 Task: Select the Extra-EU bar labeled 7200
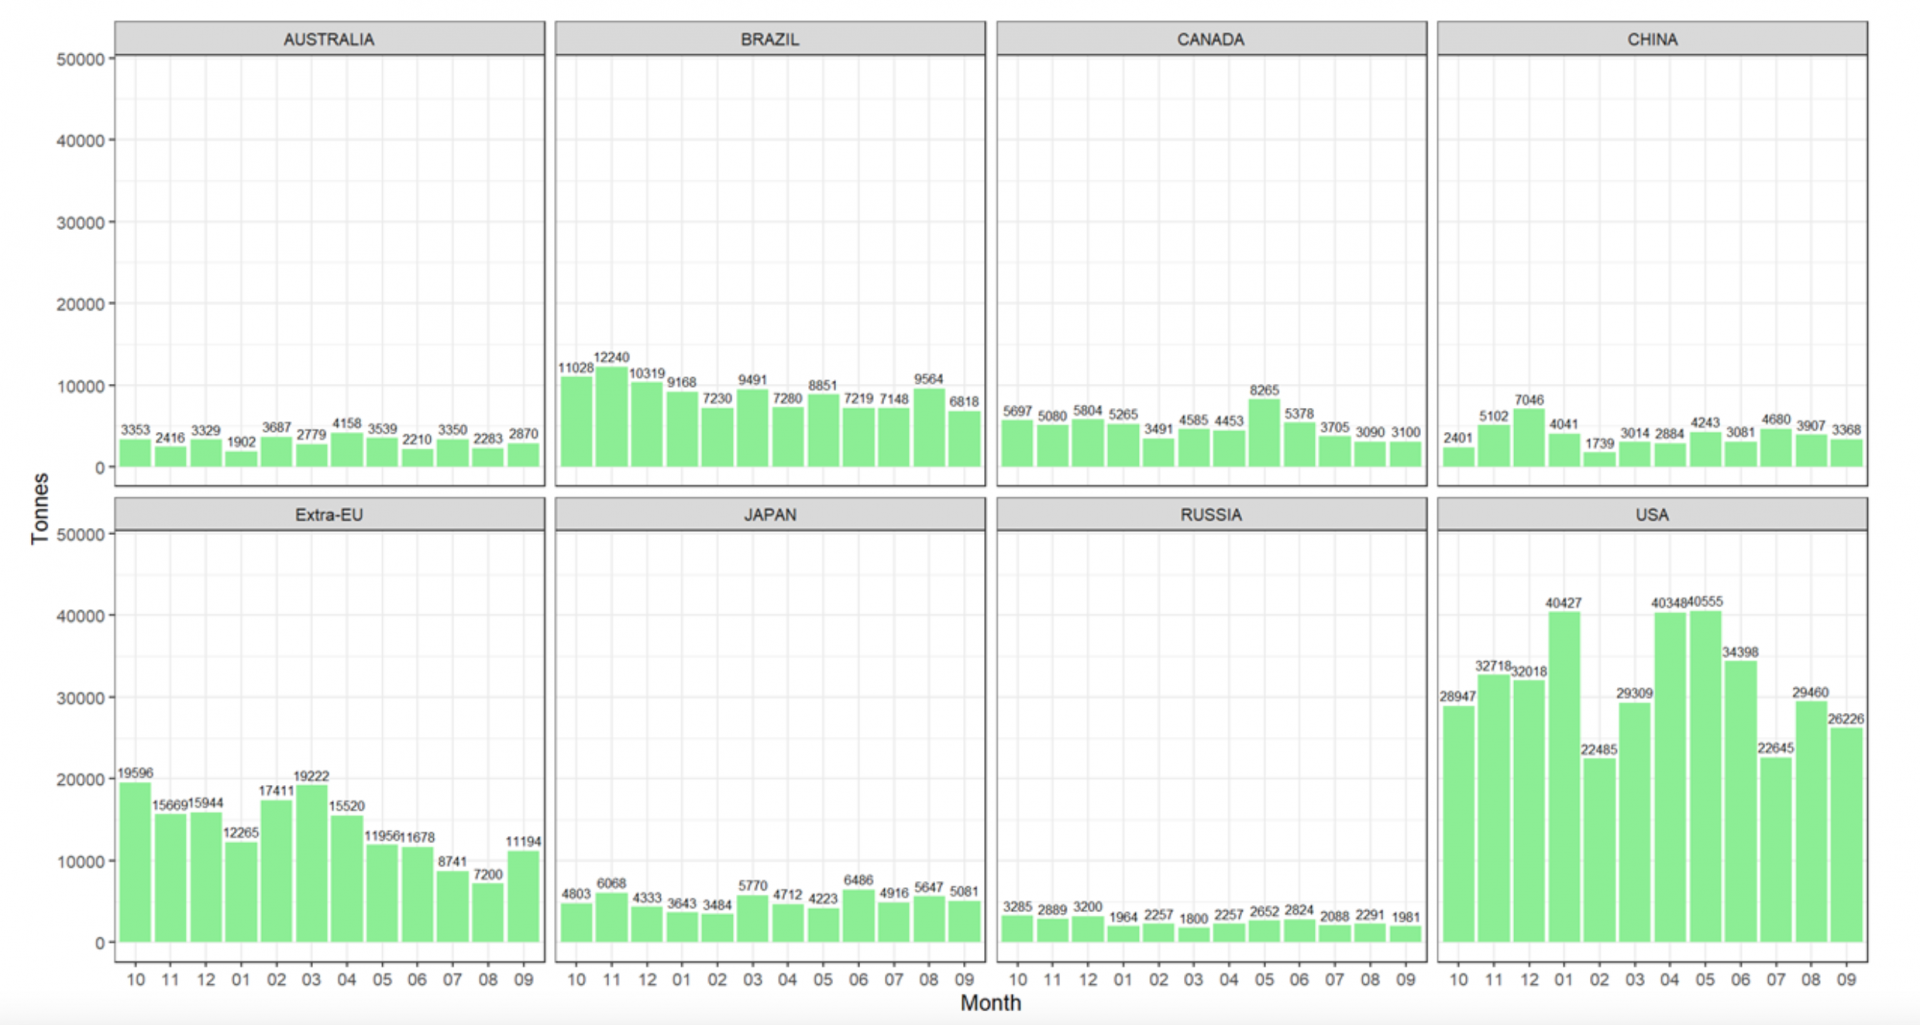(488, 913)
